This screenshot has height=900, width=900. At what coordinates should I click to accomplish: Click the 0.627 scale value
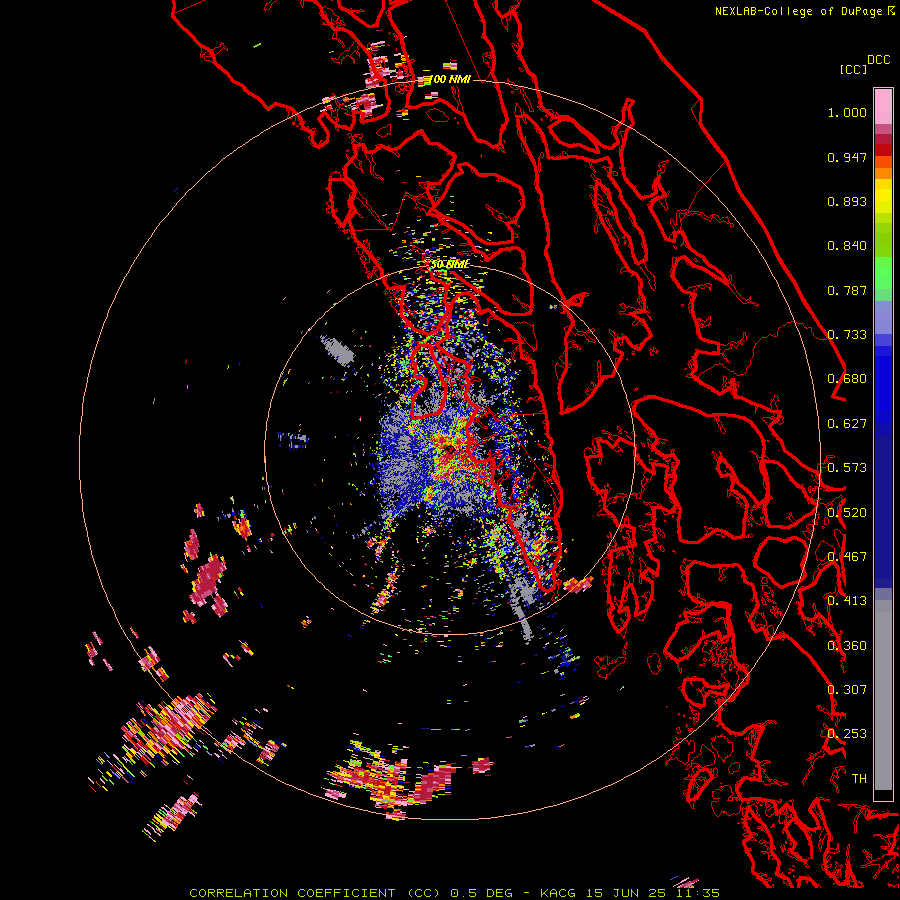(x=847, y=424)
